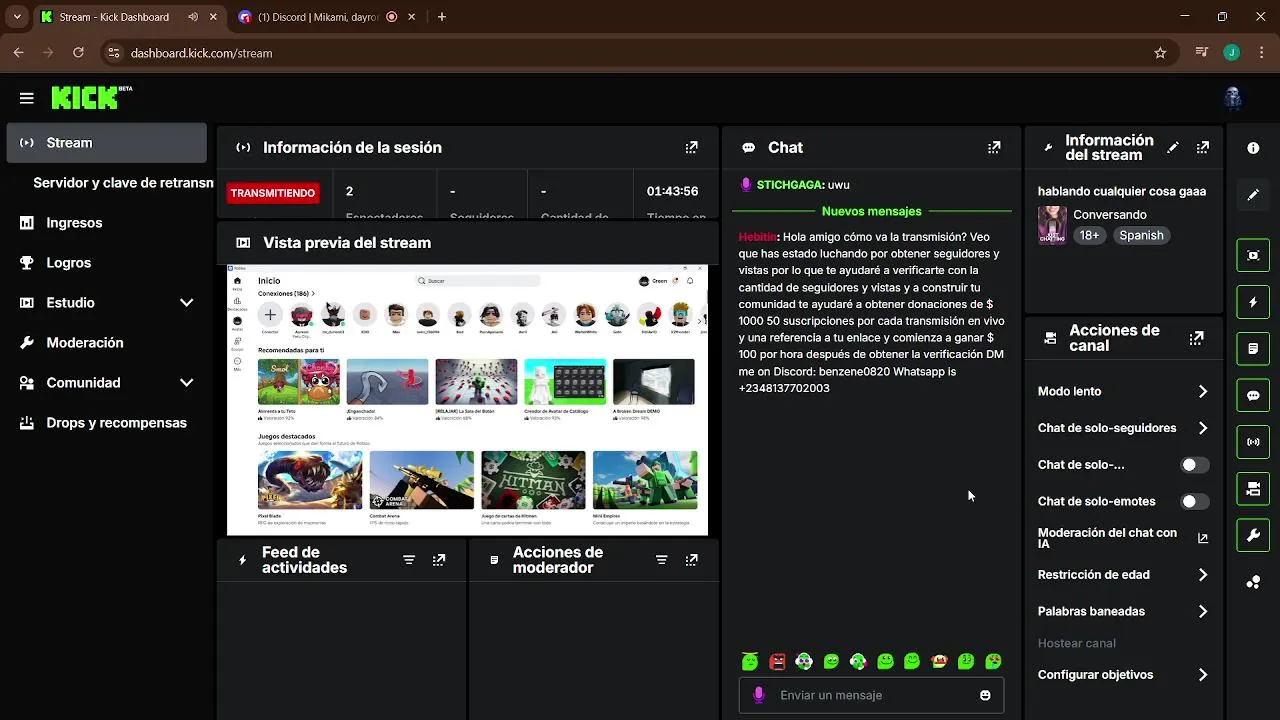The width and height of the screenshot is (1280, 720).
Task: Click the Conversando category name
Action: coord(1110,215)
